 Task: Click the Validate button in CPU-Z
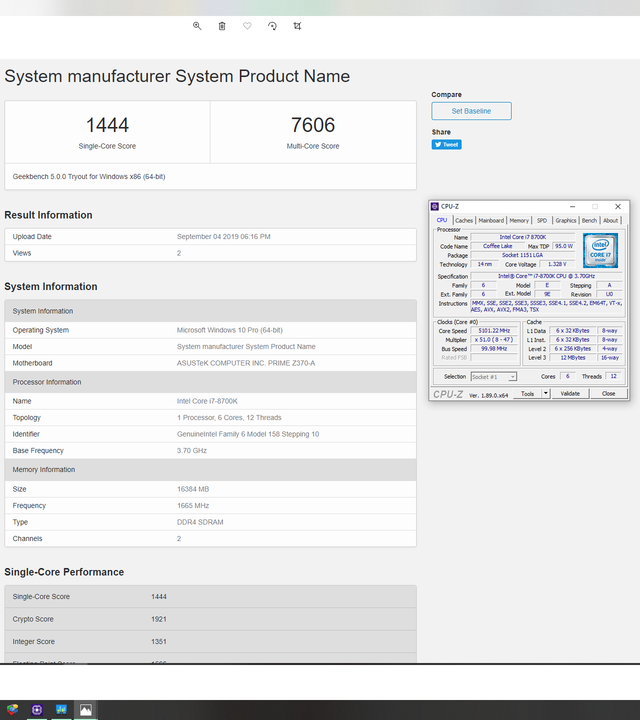click(570, 394)
